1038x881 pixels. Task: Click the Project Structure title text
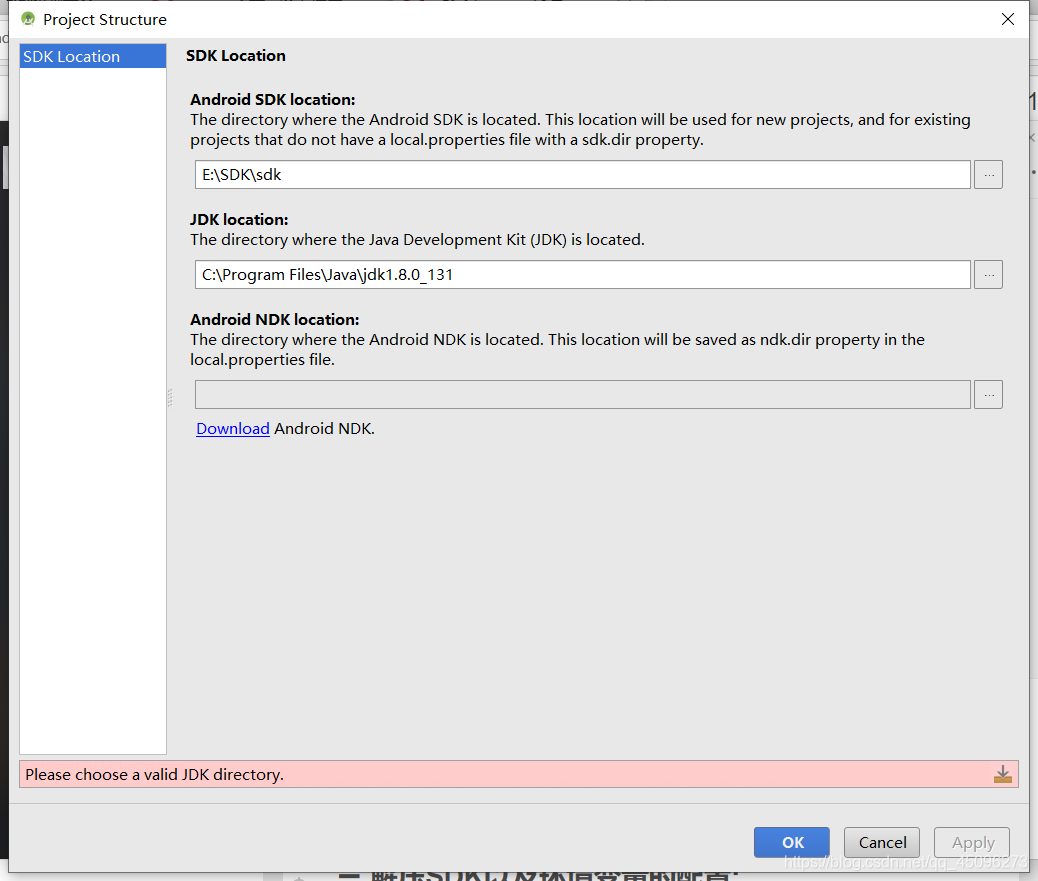point(105,20)
